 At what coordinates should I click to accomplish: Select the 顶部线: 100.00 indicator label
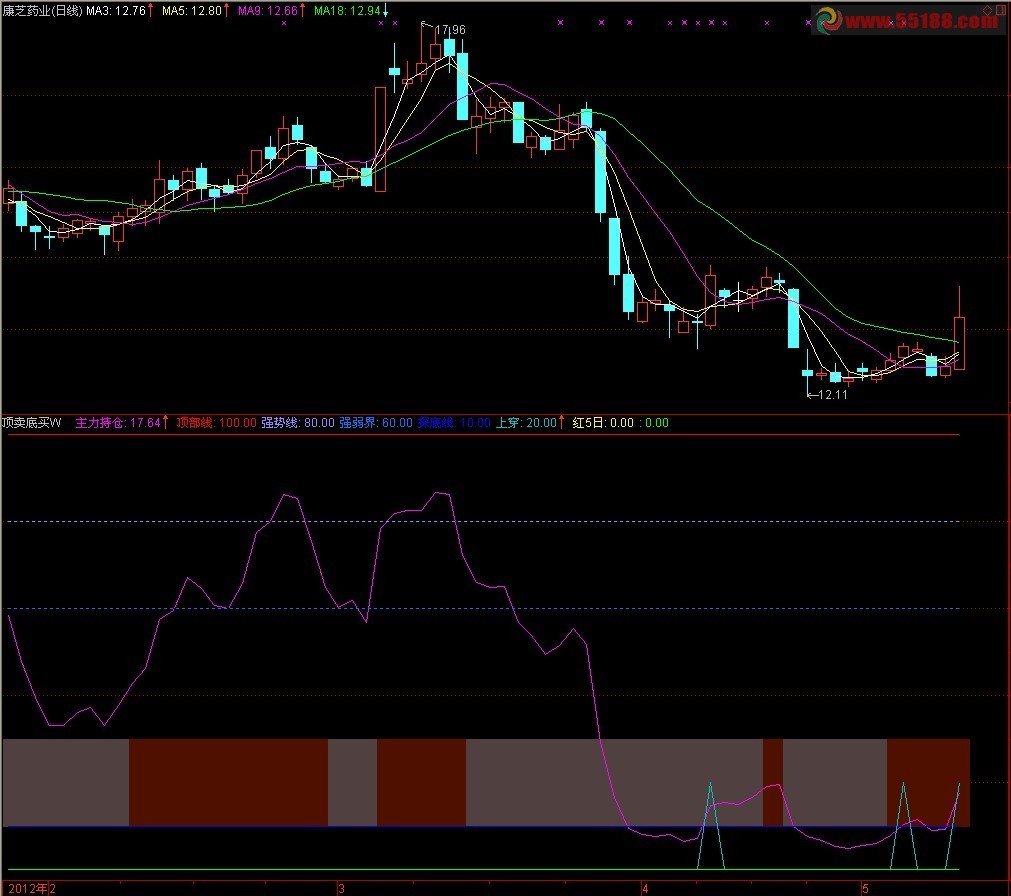(x=216, y=423)
